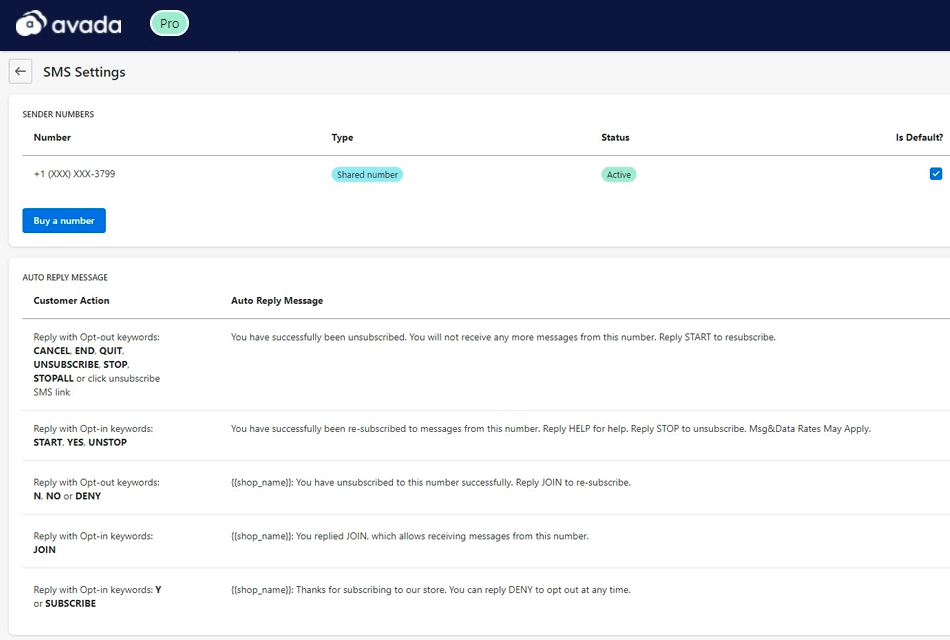The height and width of the screenshot is (640, 950).
Task: Click the Status column header
Action: [x=615, y=138]
